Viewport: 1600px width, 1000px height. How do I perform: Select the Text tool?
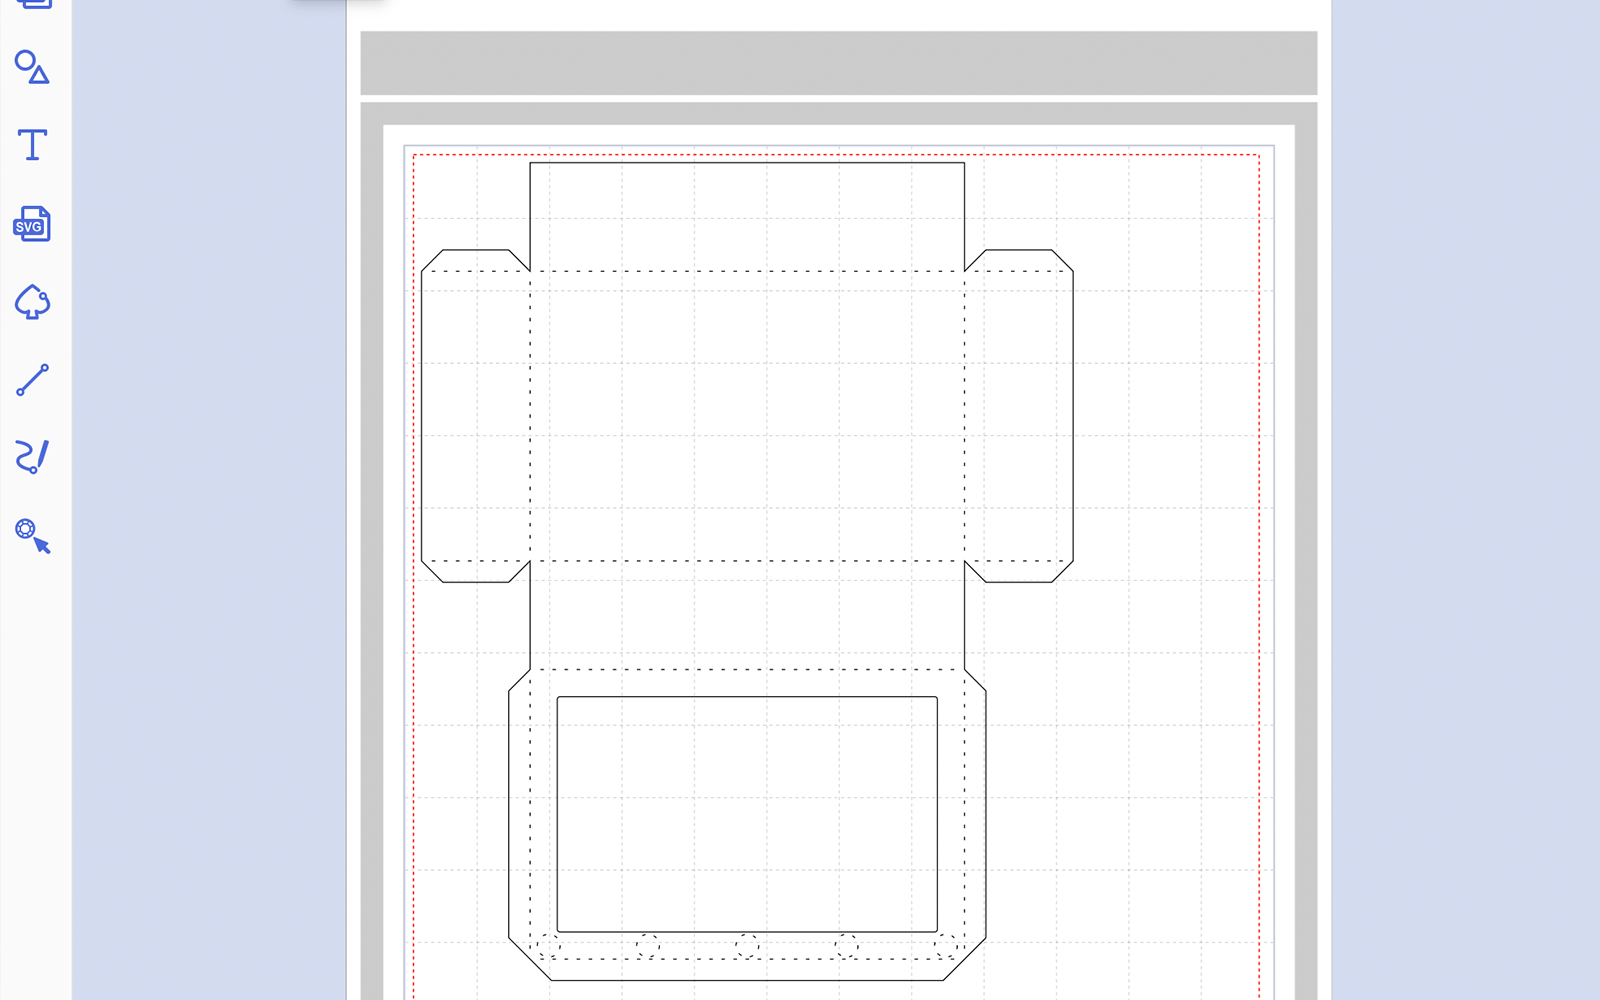tap(31, 145)
